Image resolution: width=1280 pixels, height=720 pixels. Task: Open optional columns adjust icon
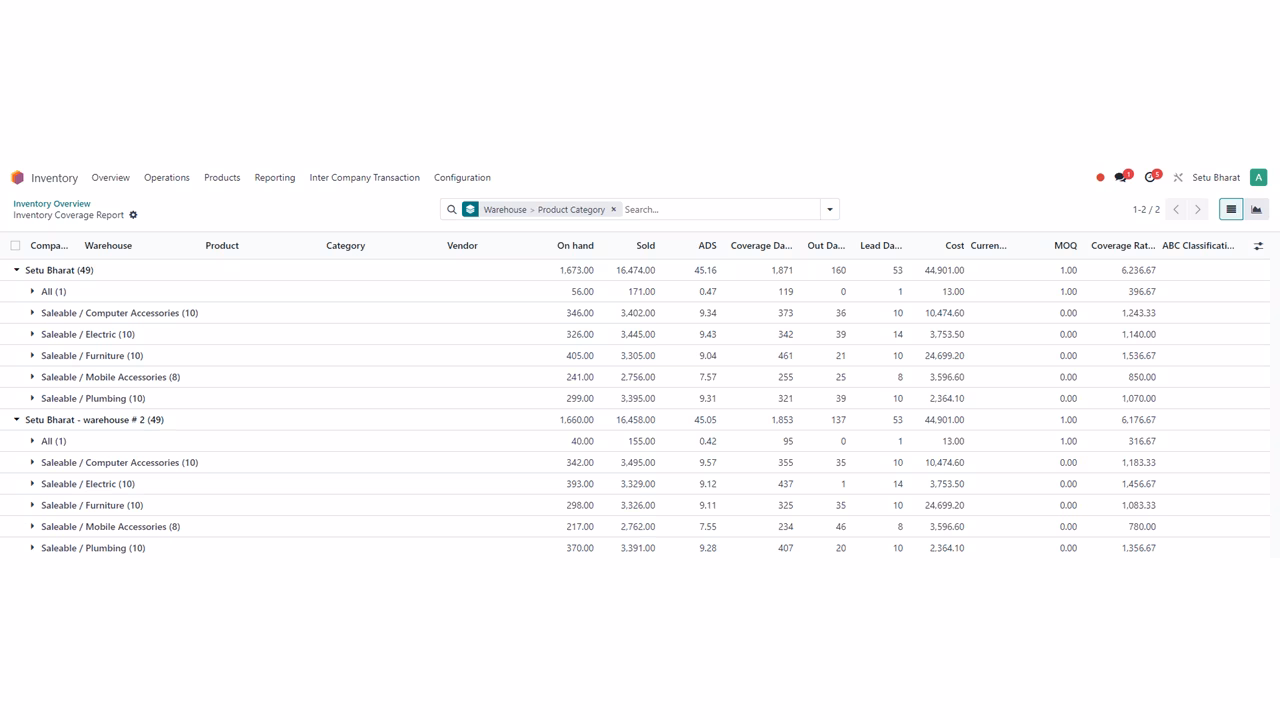(x=1258, y=246)
